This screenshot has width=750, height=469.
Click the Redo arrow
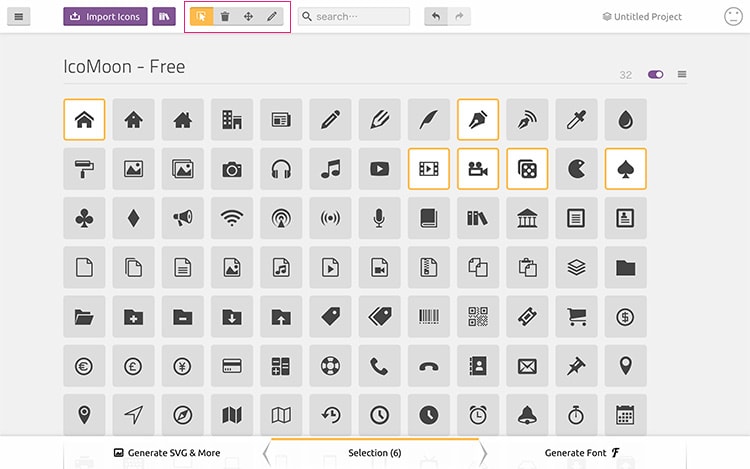click(x=459, y=17)
